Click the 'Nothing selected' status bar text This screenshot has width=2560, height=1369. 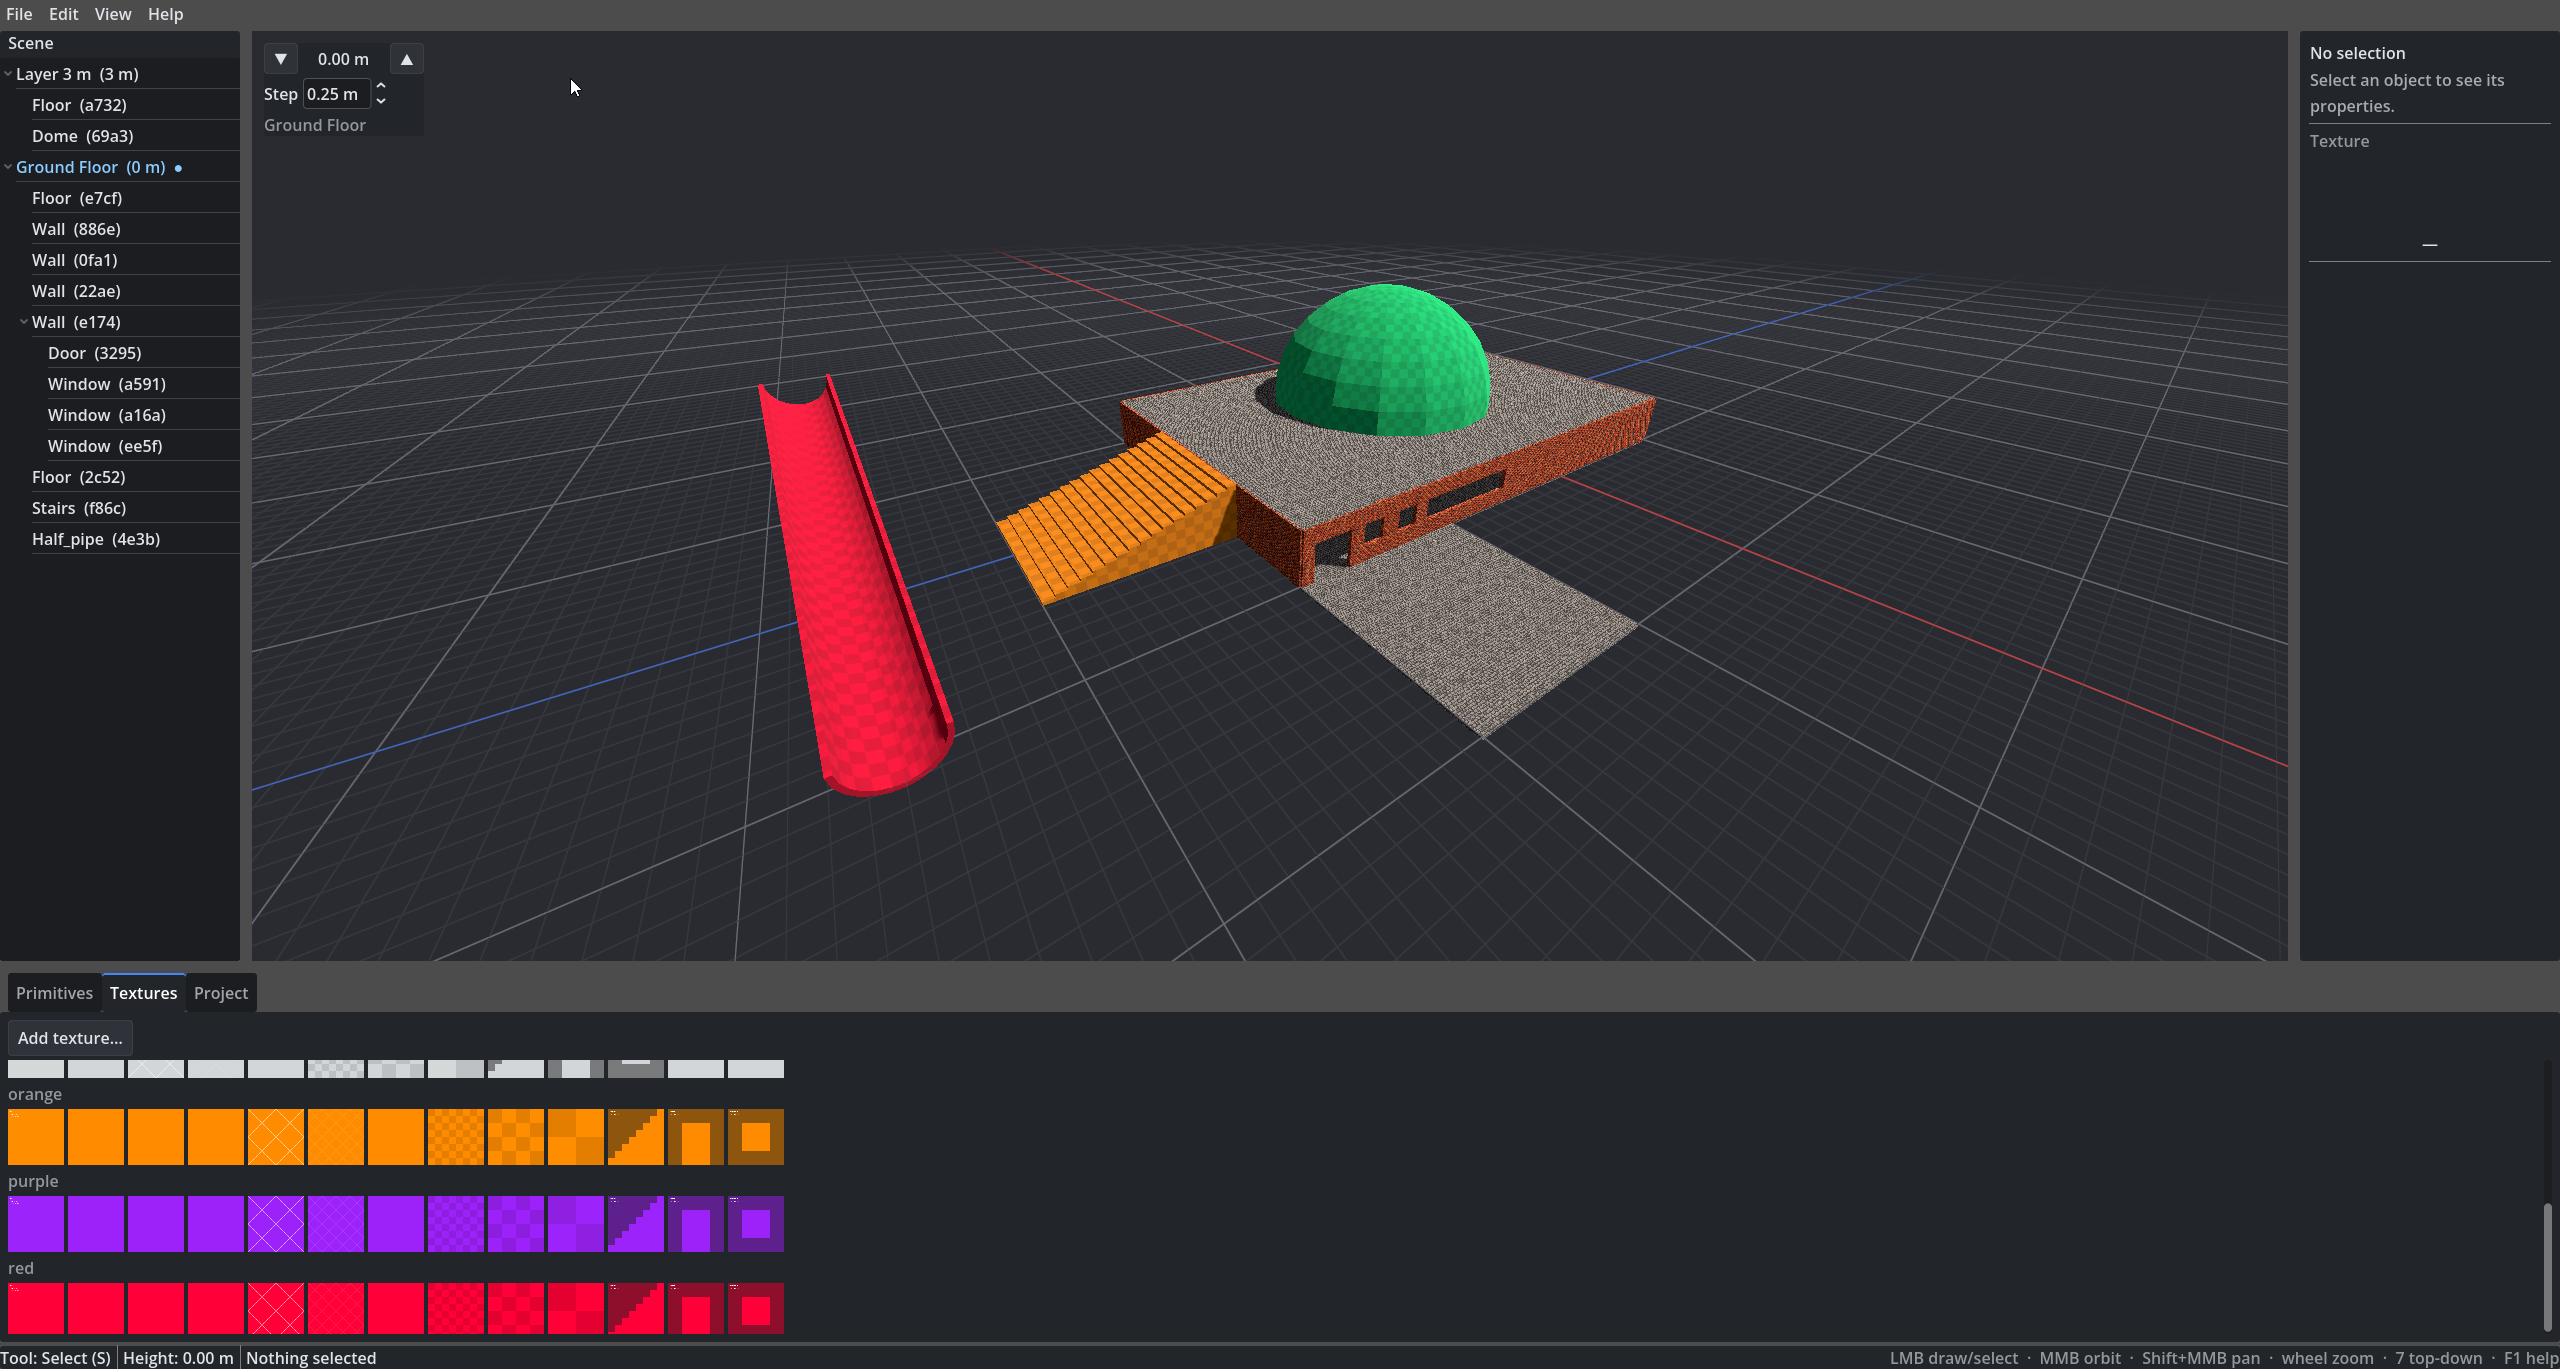[x=311, y=1358]
